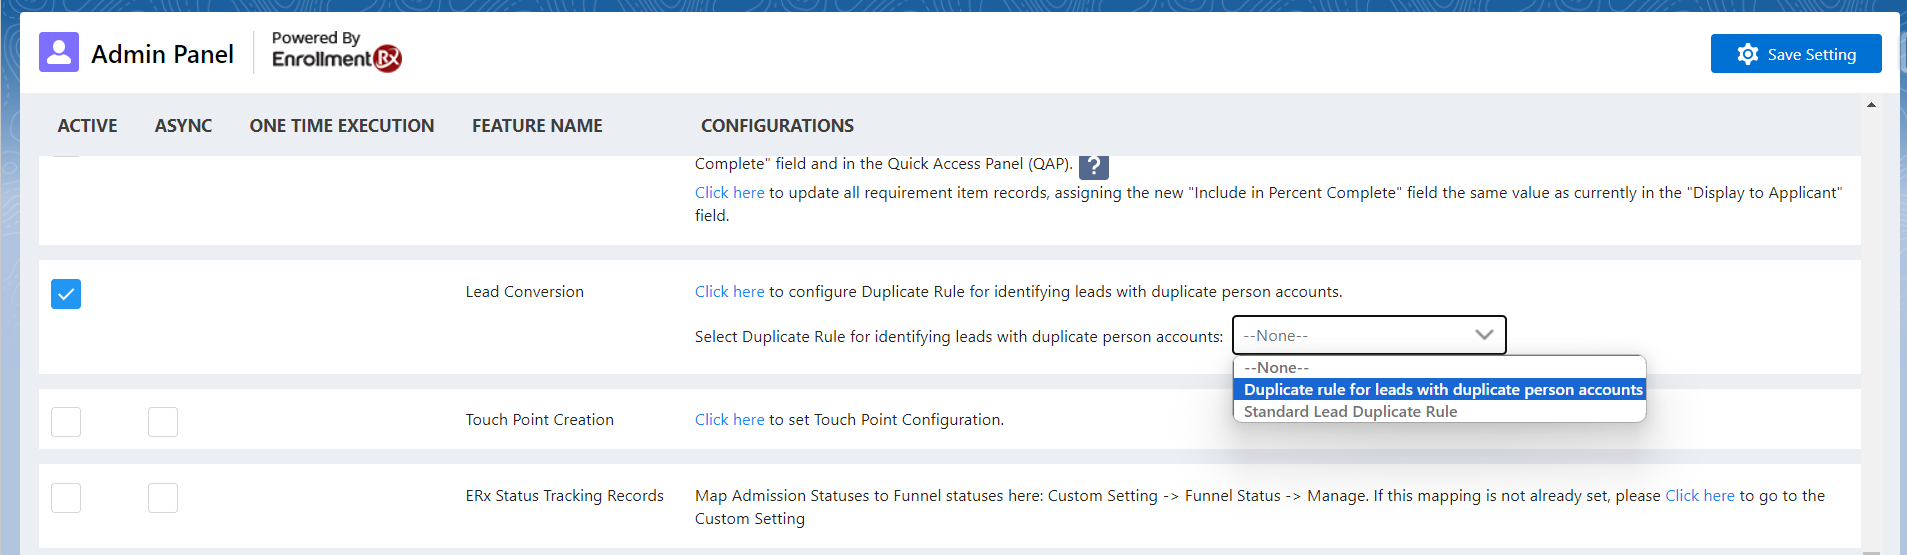
Task: Click the EnrollmentRx logo
Action: [336, 59]
